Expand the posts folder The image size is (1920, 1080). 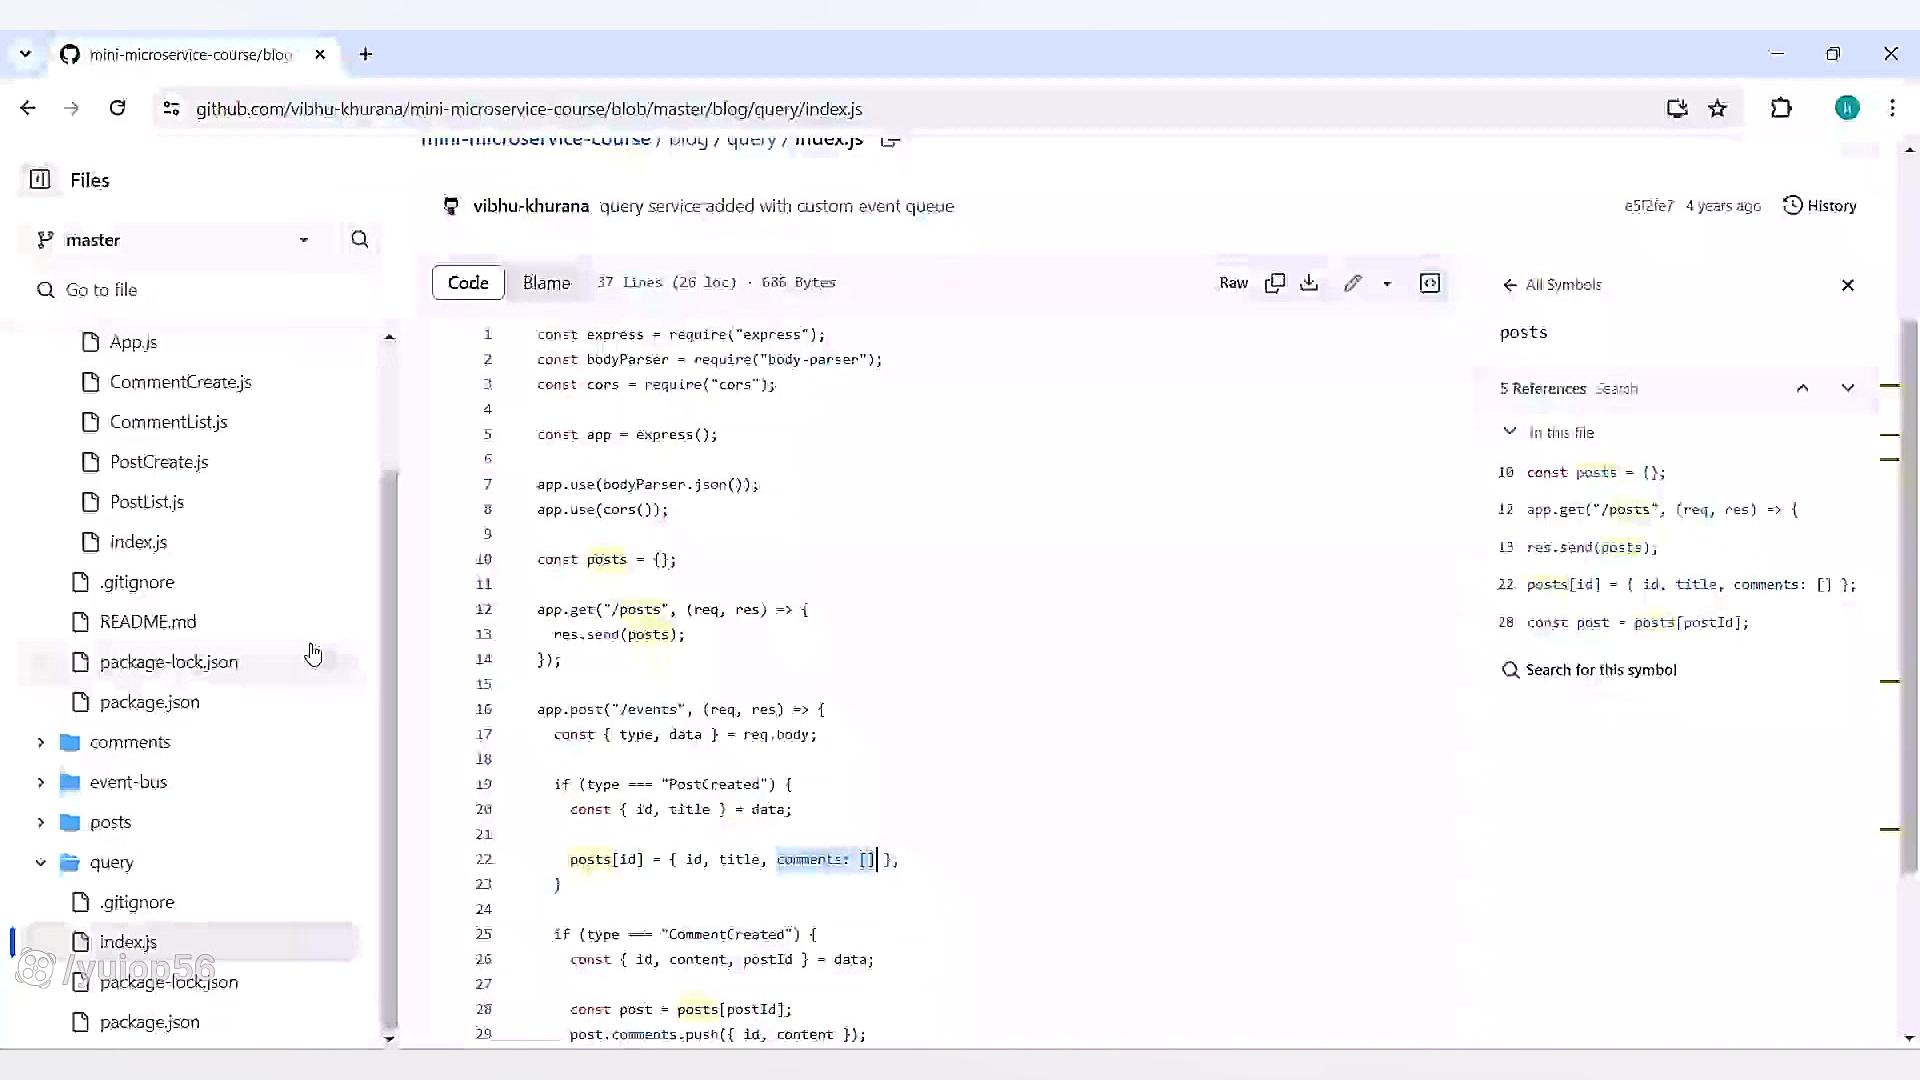pos(41,822)
